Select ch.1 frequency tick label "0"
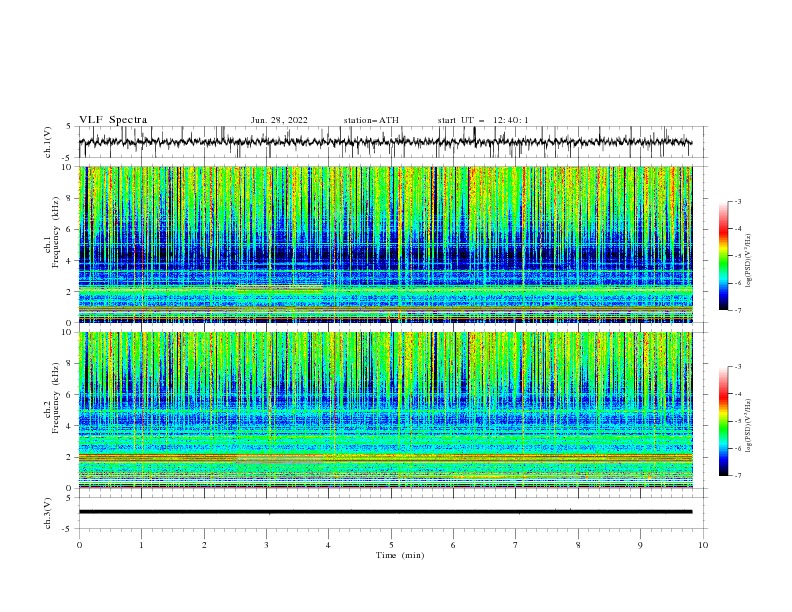Viewport: 792px width, 612px height. tap(69, 323)
